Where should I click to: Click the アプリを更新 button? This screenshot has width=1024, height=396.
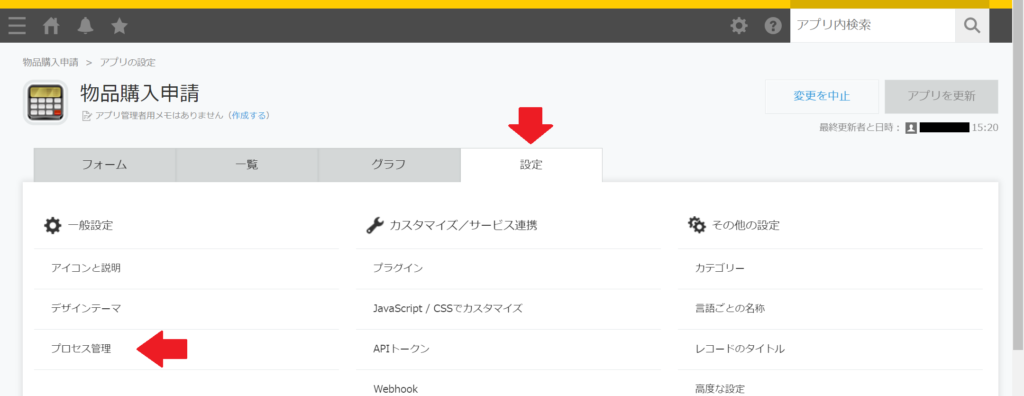pyautogui.click(x=941, y=97)
